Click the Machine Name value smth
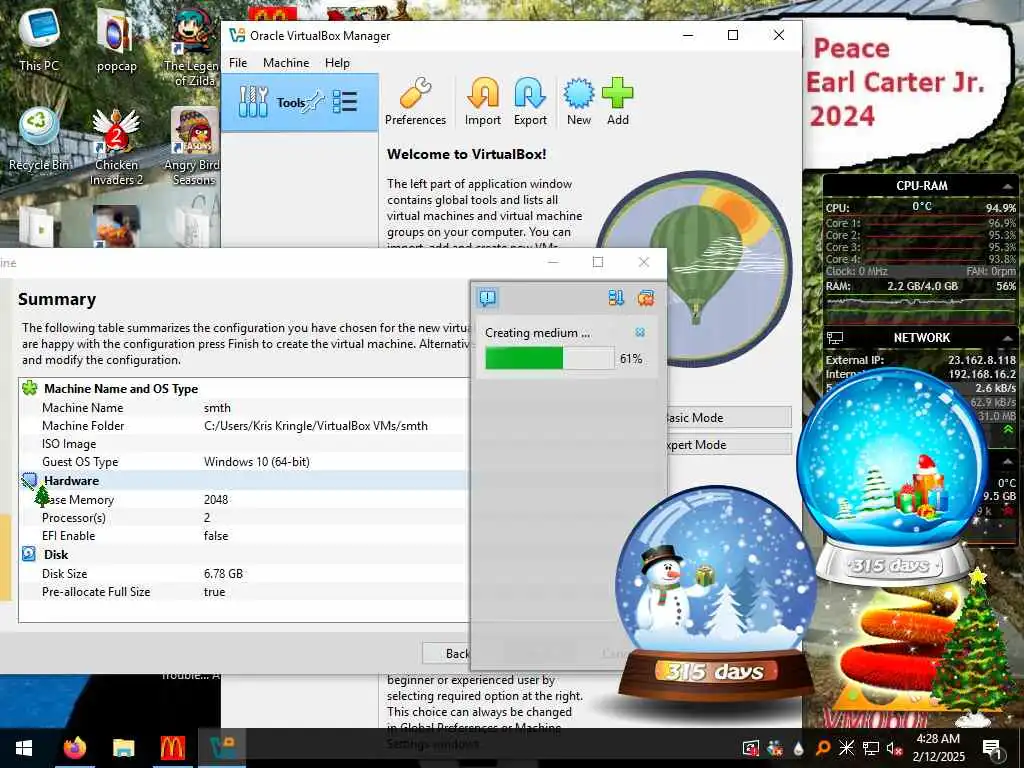 pos(217,408)
